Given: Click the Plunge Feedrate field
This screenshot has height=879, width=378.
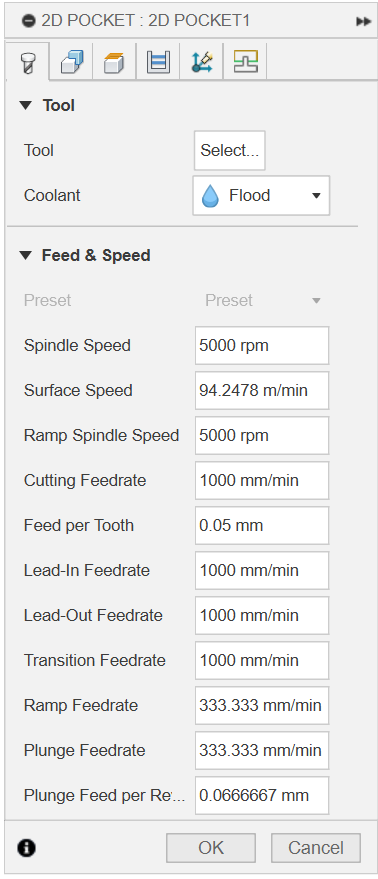Looking at the screenshot, I should (x=262, y=750).
